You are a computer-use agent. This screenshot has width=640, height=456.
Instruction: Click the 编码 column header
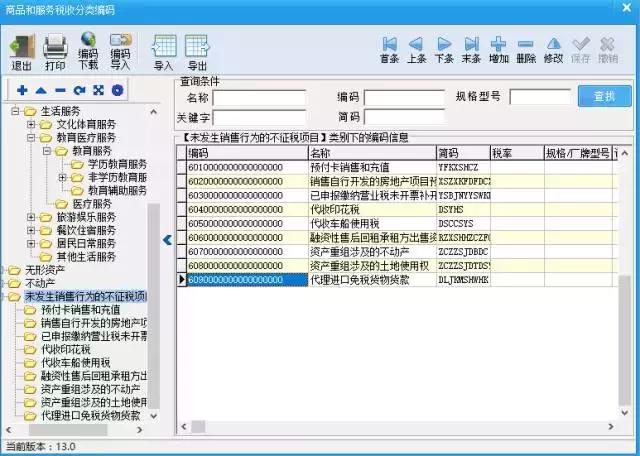(x=247, y=153)
